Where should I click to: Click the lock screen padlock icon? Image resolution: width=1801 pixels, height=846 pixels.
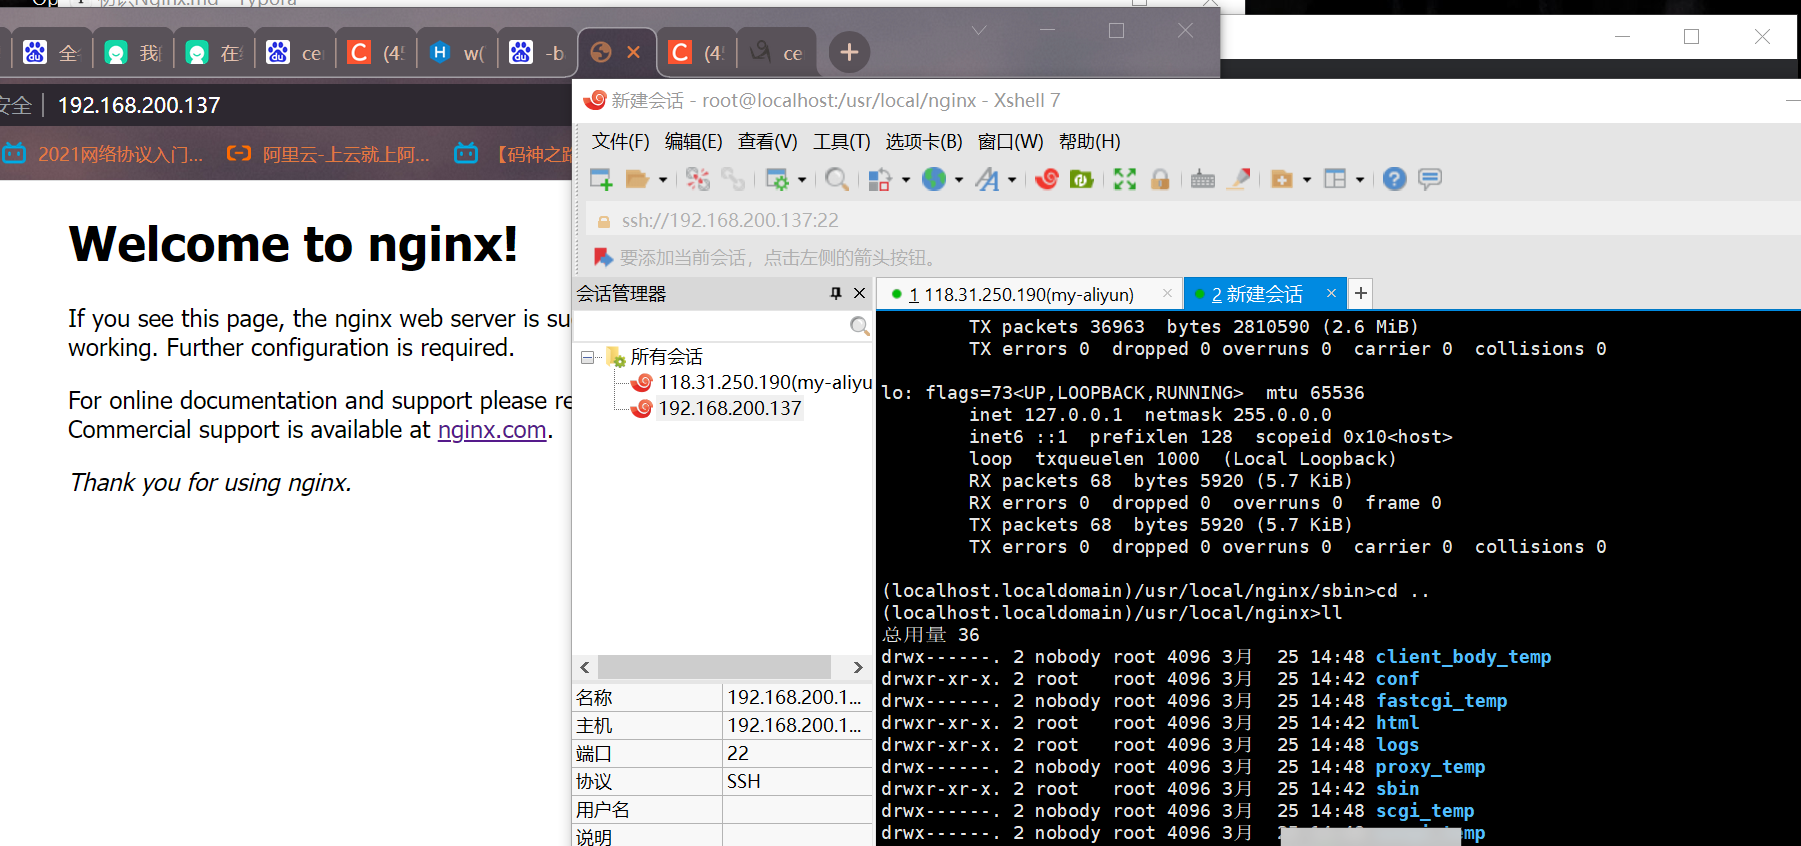click(1160, 179)
